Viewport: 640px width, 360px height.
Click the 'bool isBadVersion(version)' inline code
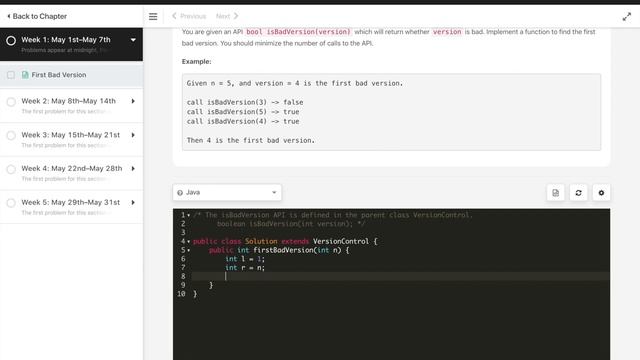point(298,32)
